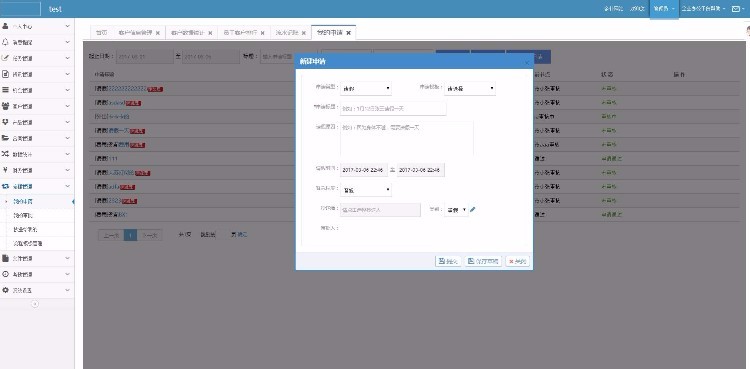Click the pencil edit icon in dialog
Image resolution: width=750 pixels, height=369 pixels.
pos(473,209)
